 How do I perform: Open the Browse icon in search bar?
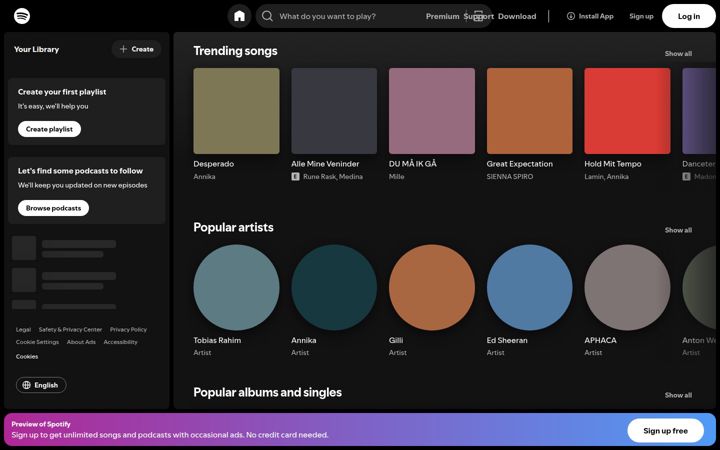(478, 16)
